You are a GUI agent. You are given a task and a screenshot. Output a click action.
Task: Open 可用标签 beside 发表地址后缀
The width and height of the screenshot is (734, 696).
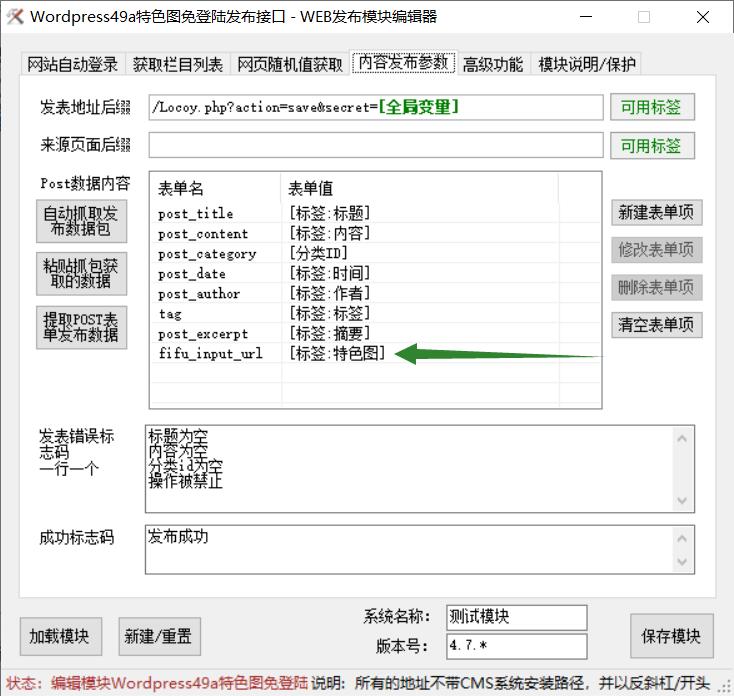(652, 107)
